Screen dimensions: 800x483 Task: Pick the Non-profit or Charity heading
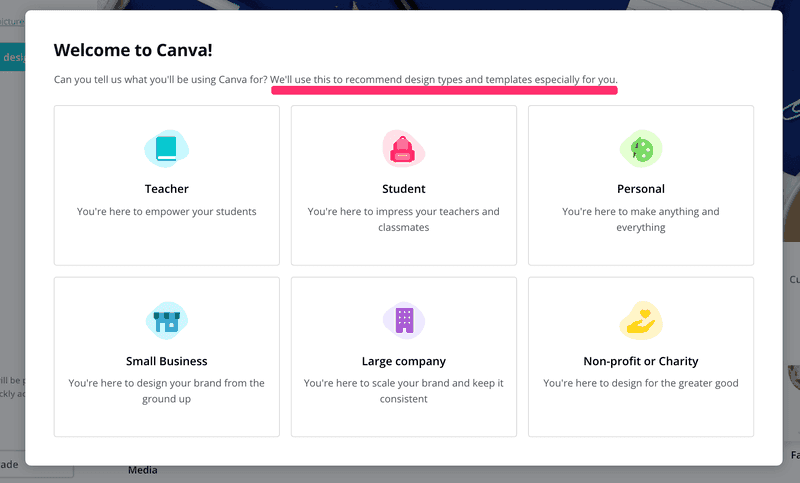[641, 361]
